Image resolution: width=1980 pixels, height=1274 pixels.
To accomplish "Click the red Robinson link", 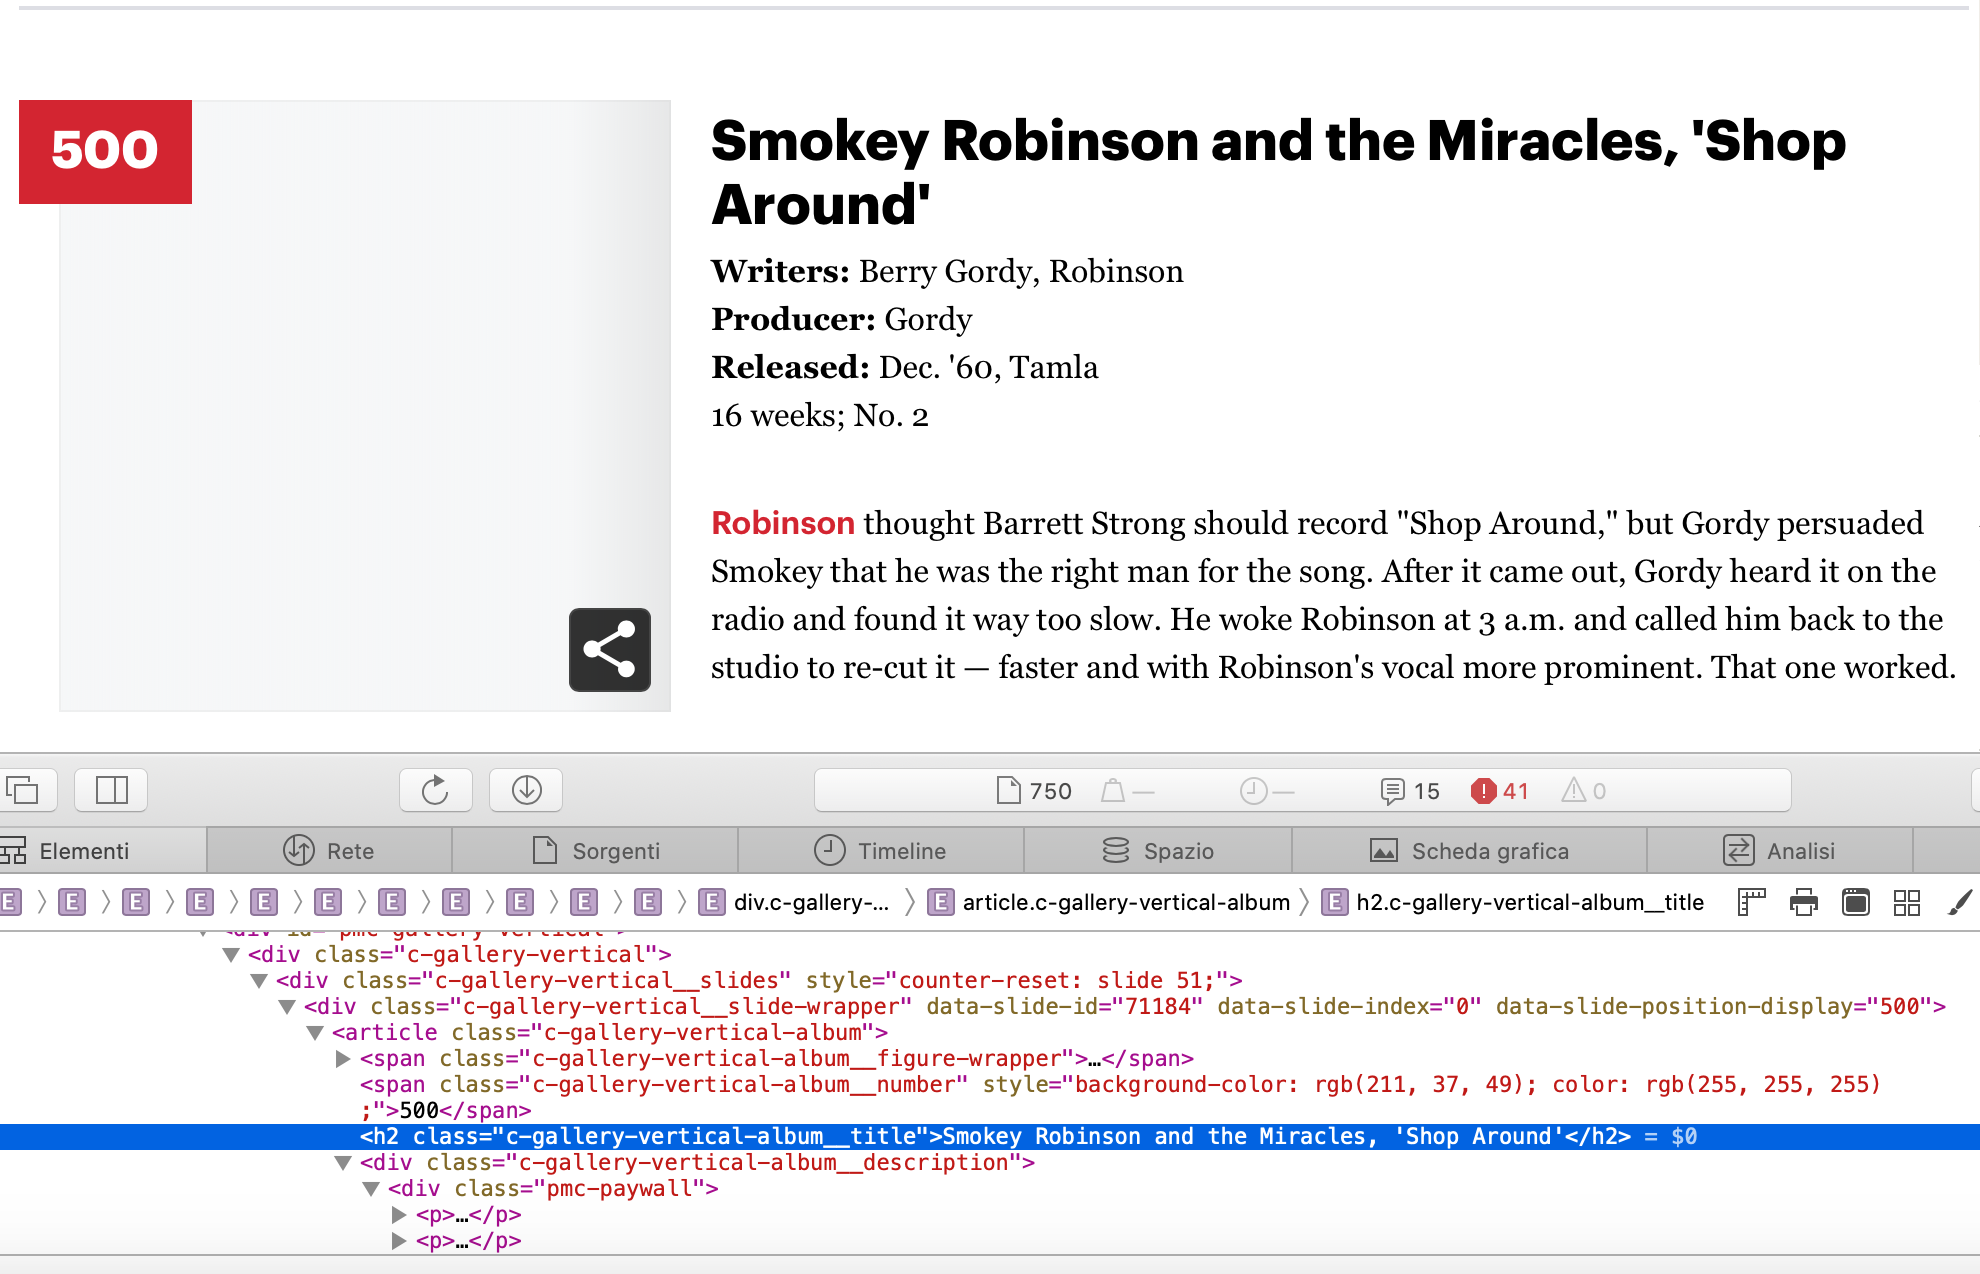I will click(x=782, y=523).
